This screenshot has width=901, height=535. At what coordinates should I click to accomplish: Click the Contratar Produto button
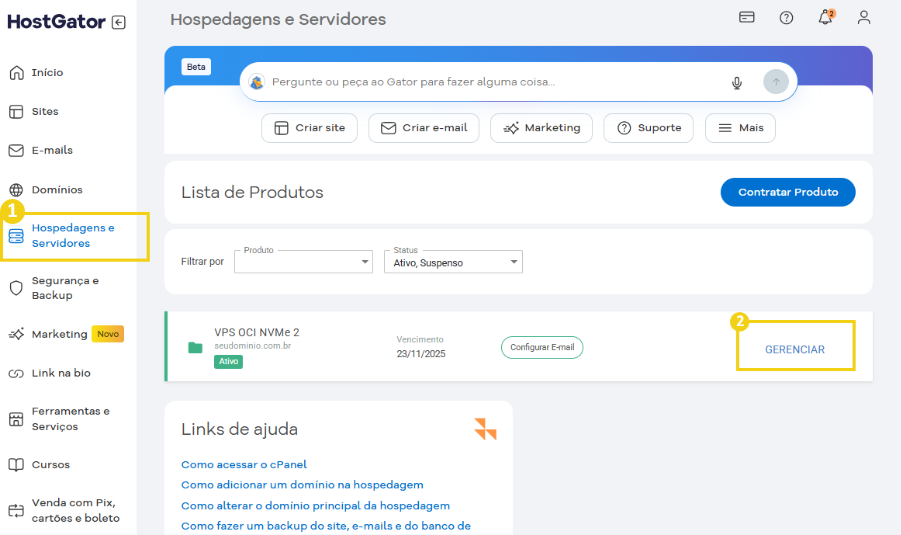click(788, 193)
